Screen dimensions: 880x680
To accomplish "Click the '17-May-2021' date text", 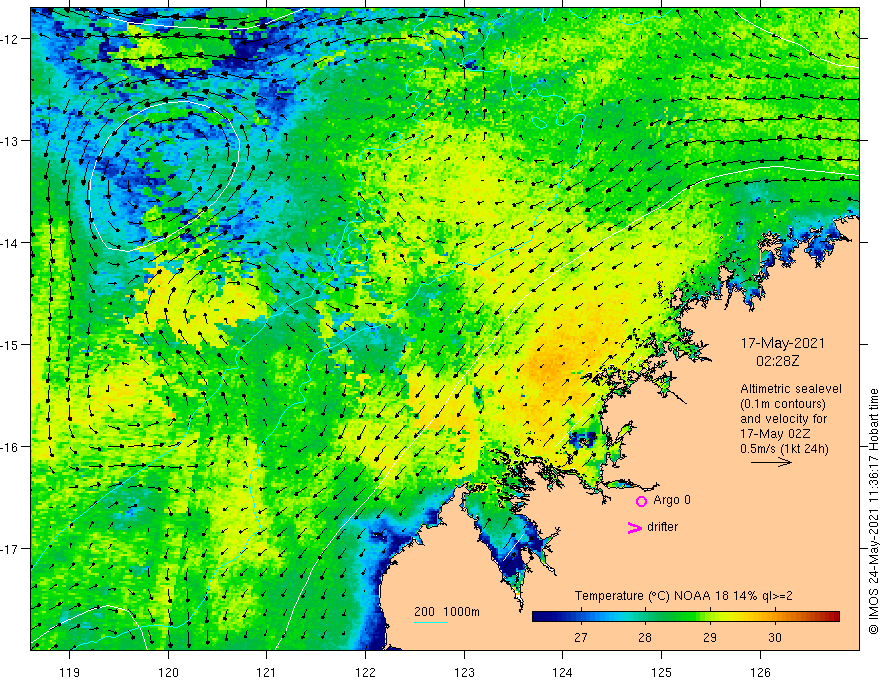I will (x=782, y=343).
